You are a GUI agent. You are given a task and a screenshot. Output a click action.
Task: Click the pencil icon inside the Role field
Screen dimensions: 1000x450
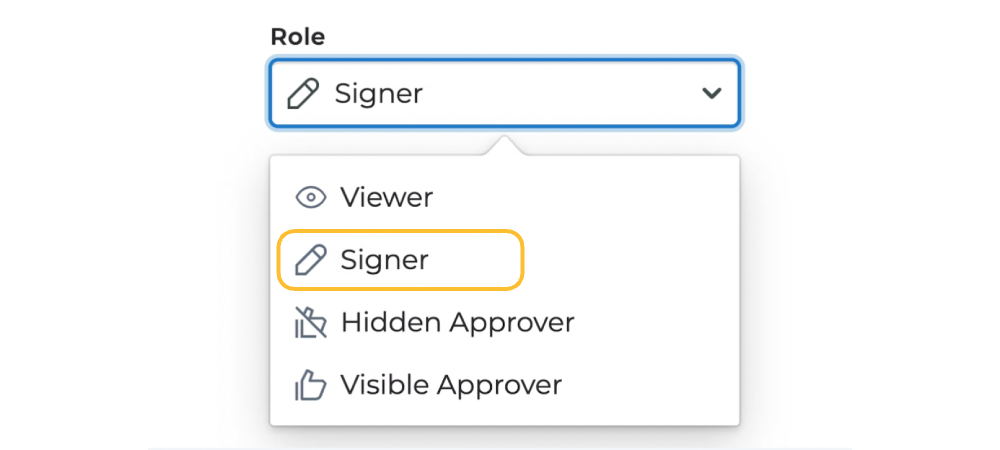pyautogui.click(x=304, y=95)
